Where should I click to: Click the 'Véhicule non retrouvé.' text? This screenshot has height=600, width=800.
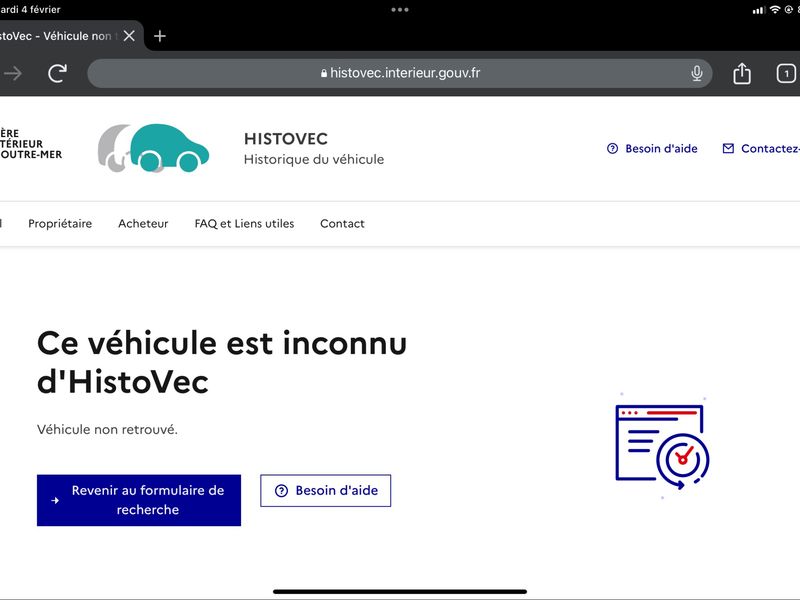(107, 430)
